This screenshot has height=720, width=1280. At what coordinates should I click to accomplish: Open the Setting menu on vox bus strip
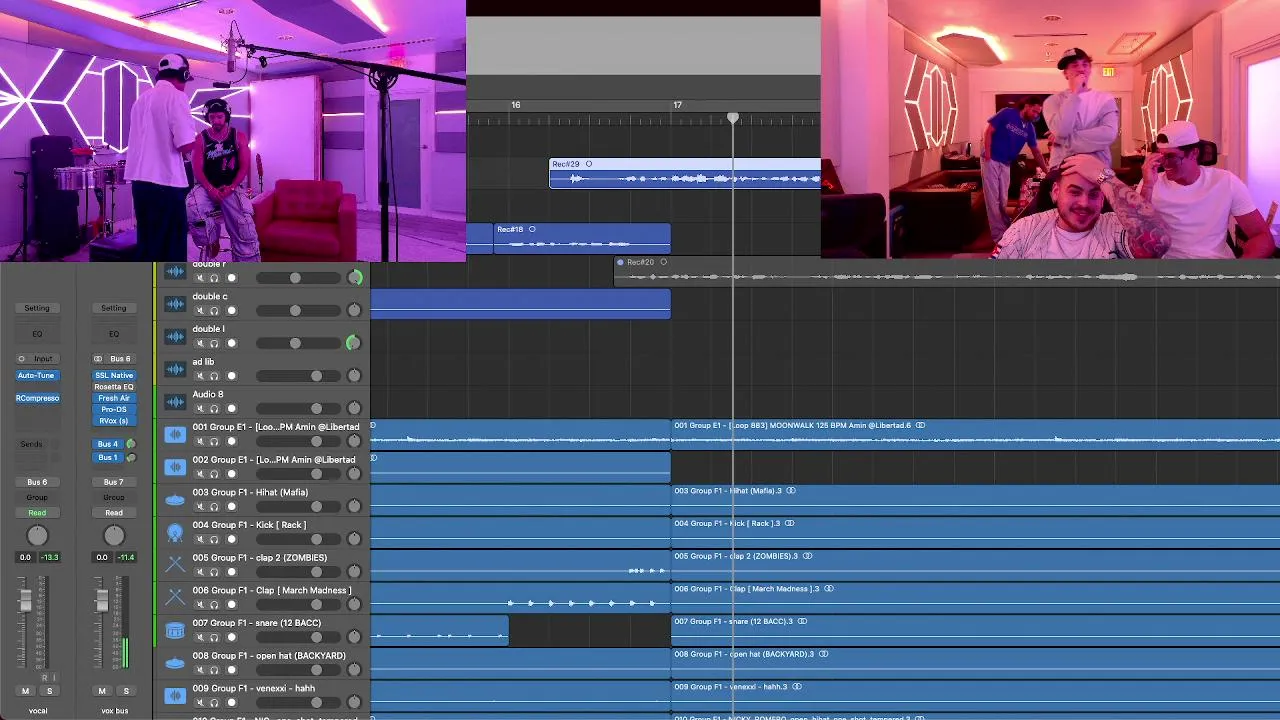(114, 308)
